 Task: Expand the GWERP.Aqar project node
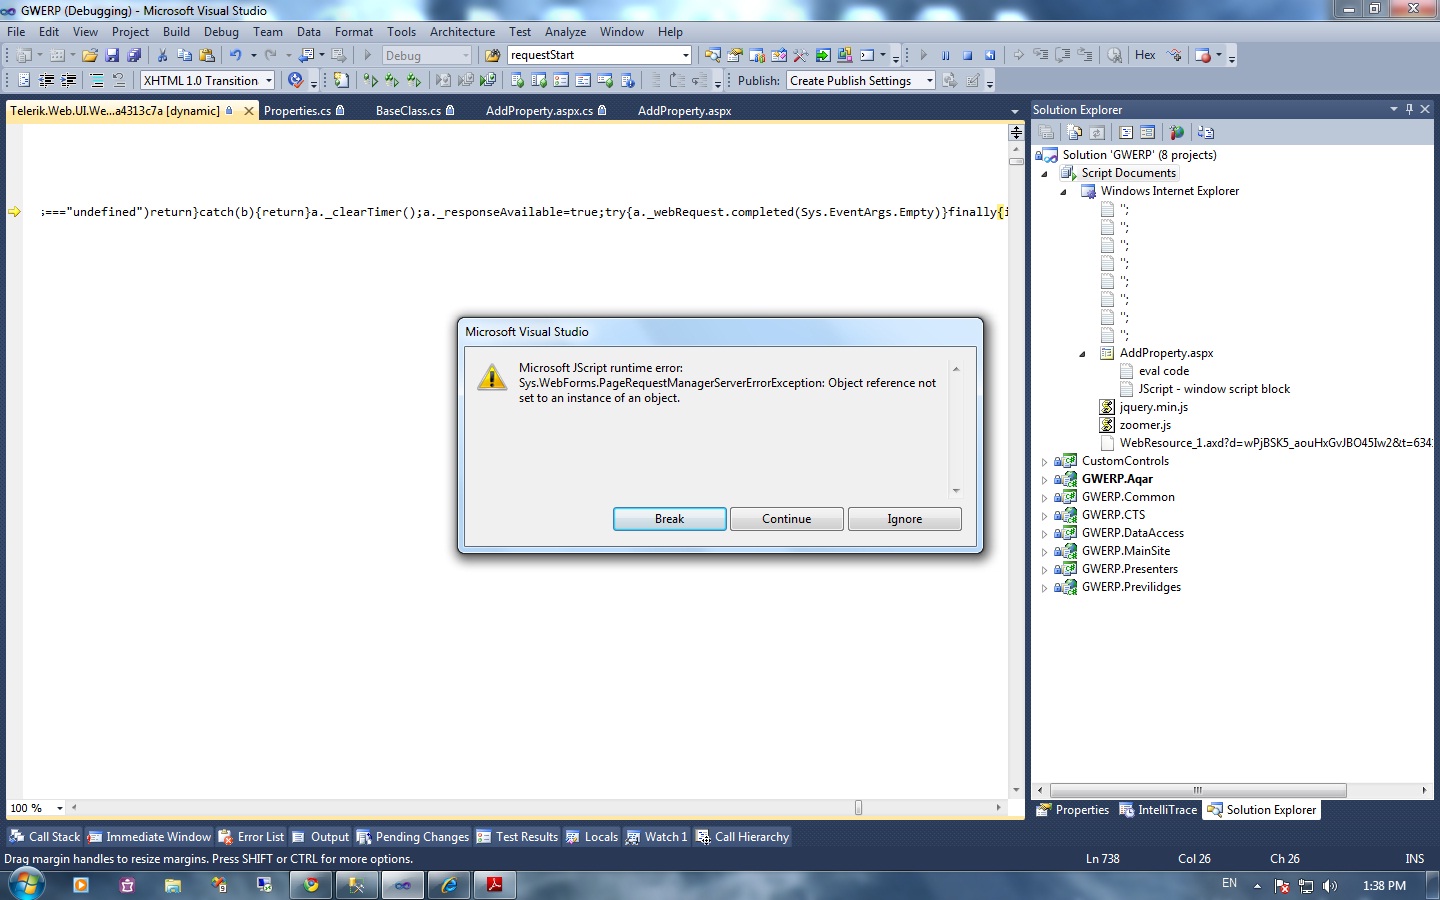pos(1045,480)
